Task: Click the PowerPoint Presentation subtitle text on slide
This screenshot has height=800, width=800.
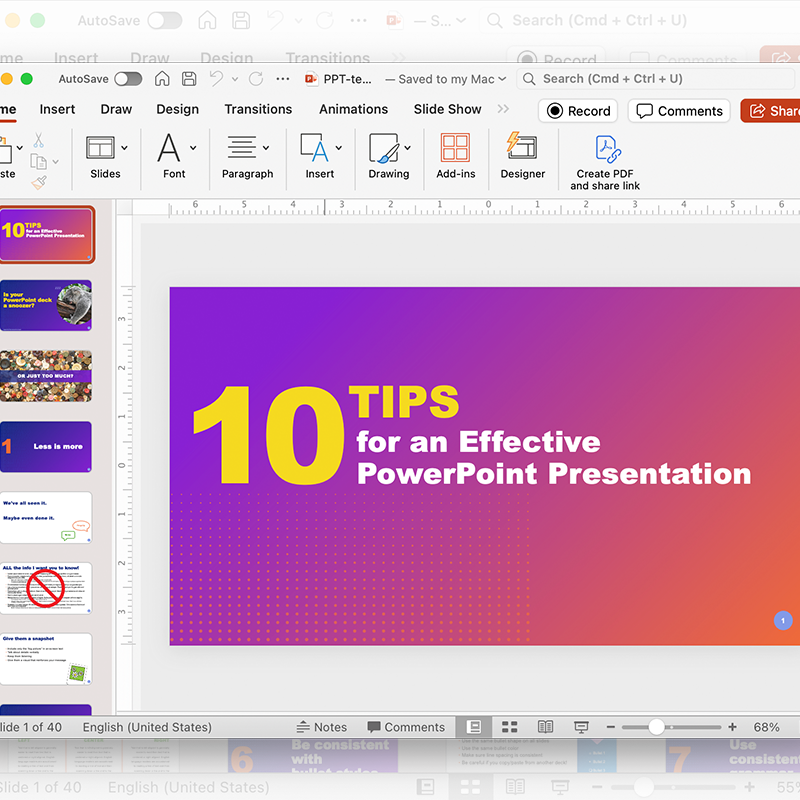Action: click(554, 473)
